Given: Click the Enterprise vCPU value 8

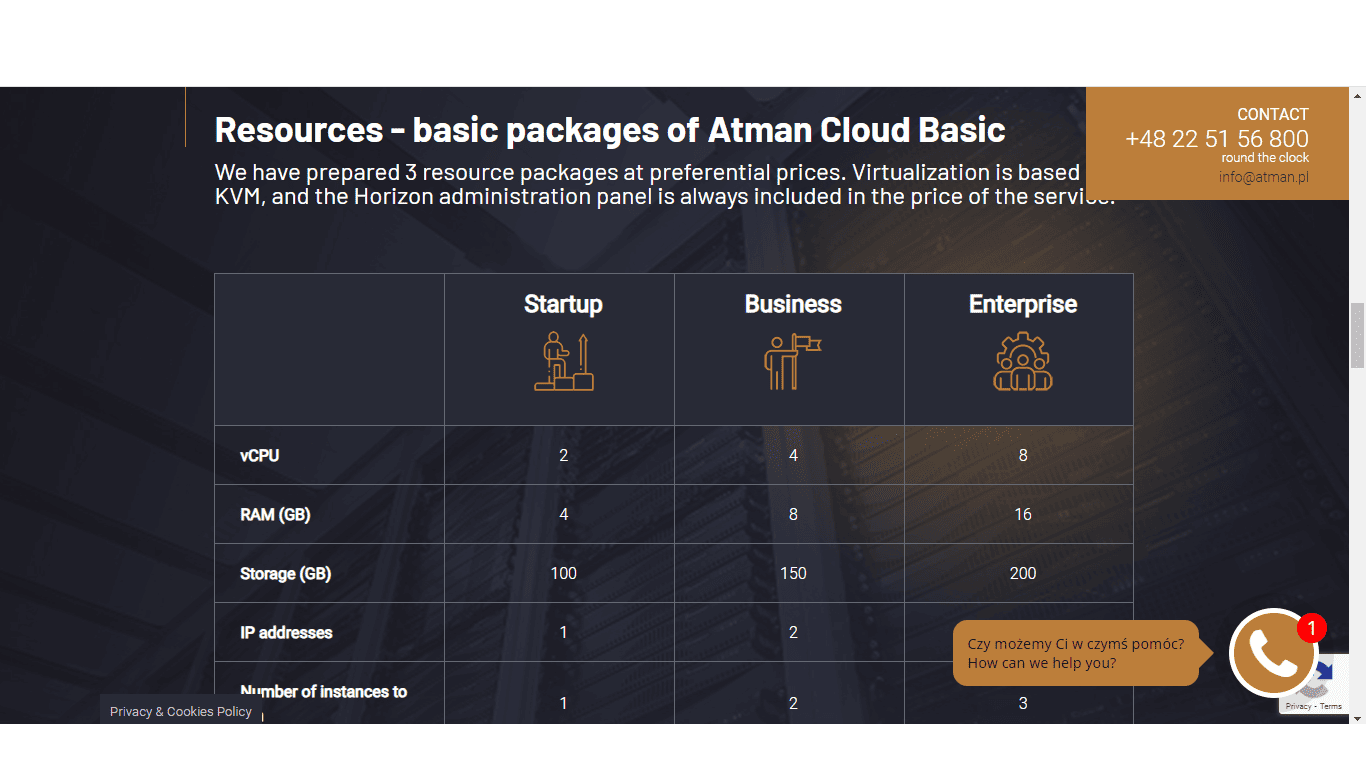Looking at the screenshot, I should (1023, 455).
